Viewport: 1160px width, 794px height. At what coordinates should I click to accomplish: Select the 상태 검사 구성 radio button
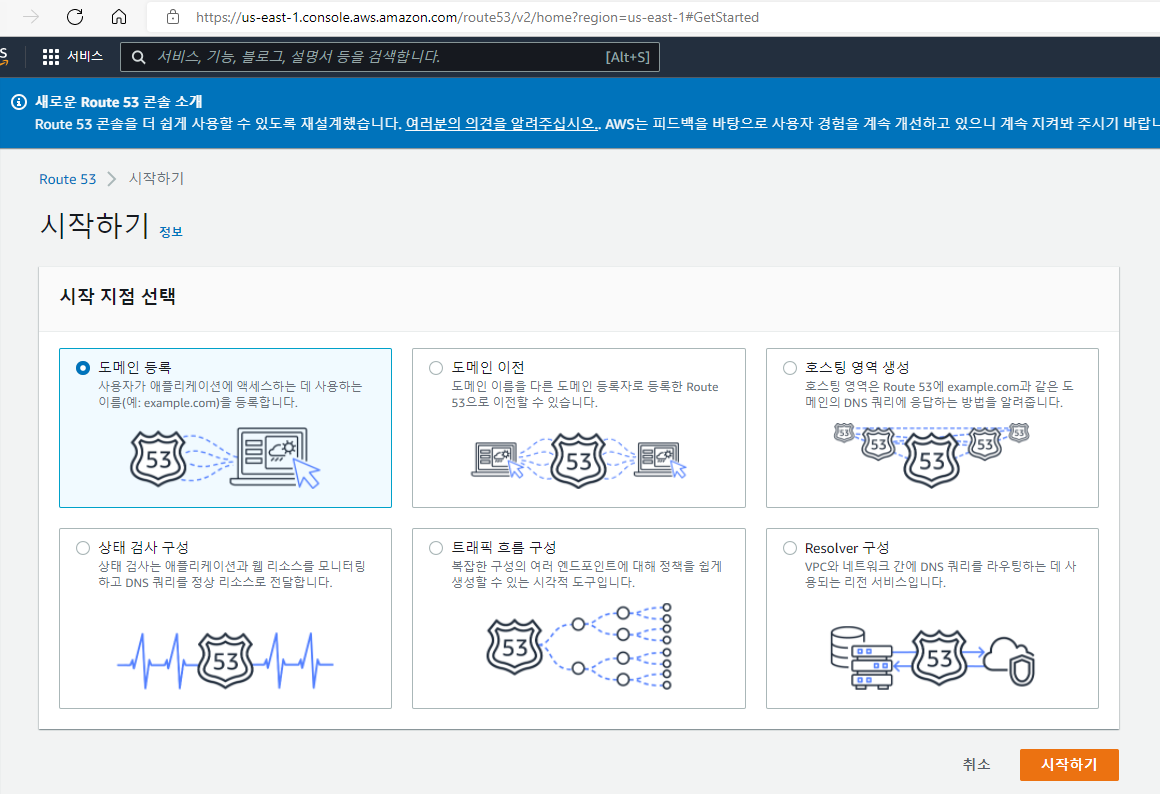tap(83, 548)
